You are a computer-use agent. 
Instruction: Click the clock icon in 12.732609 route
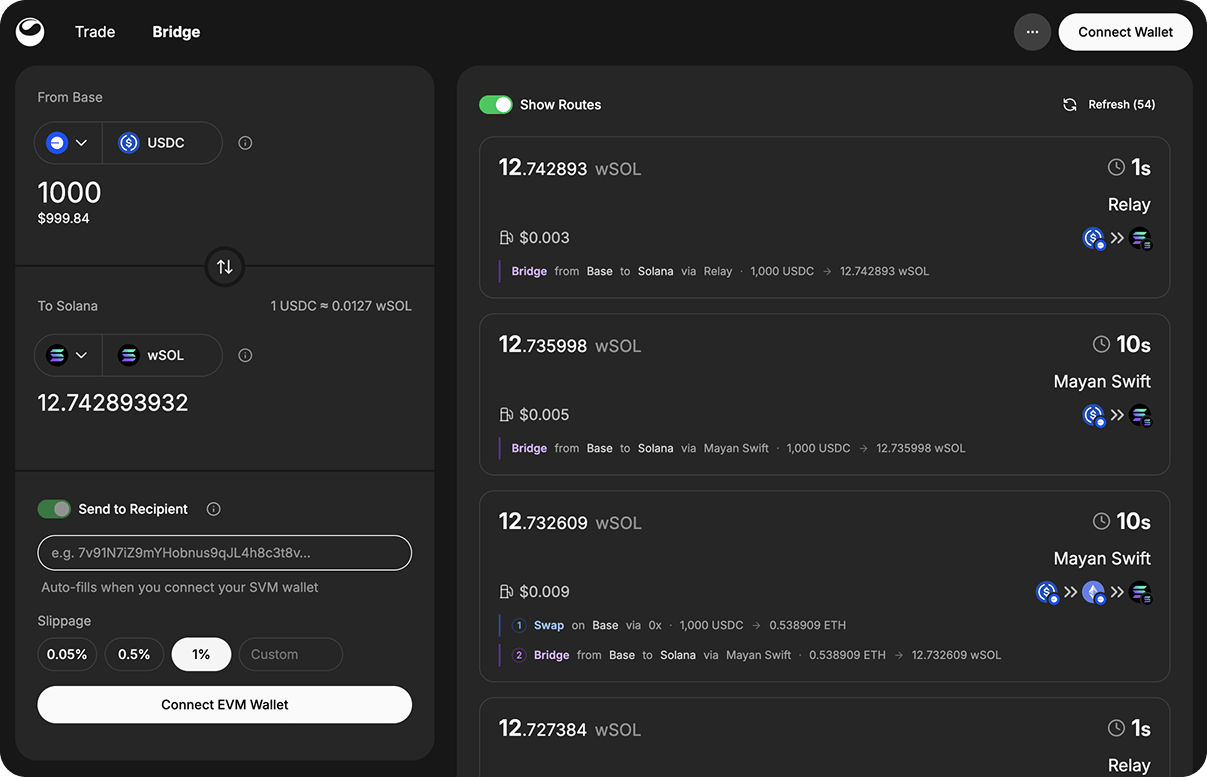click(1101, 521)
